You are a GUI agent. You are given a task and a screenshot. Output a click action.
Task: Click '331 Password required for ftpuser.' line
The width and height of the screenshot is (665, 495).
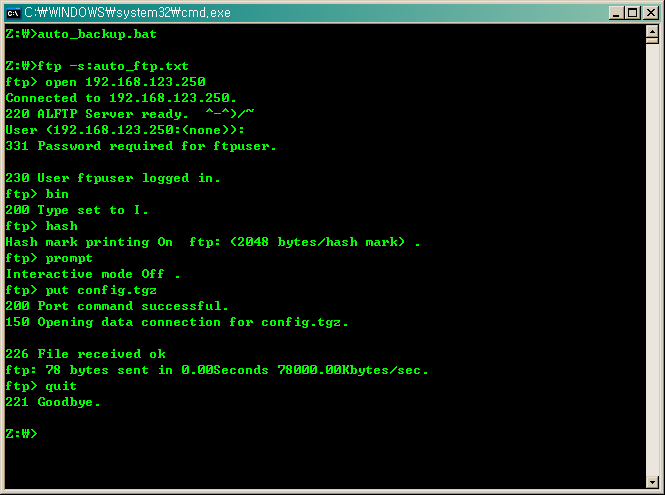(141, 146)
